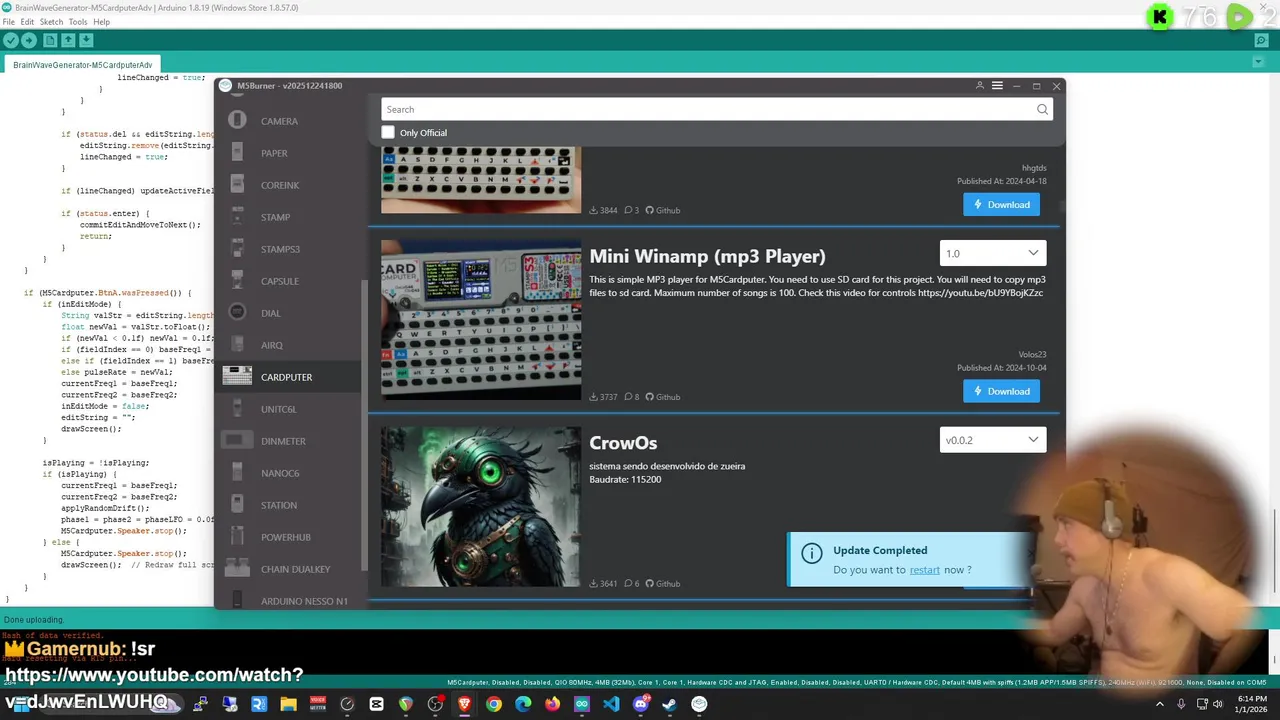The height and width of the screenshot is (720, 1280).
Task: Open the Arduino Sketch menu
Action: 51,22
